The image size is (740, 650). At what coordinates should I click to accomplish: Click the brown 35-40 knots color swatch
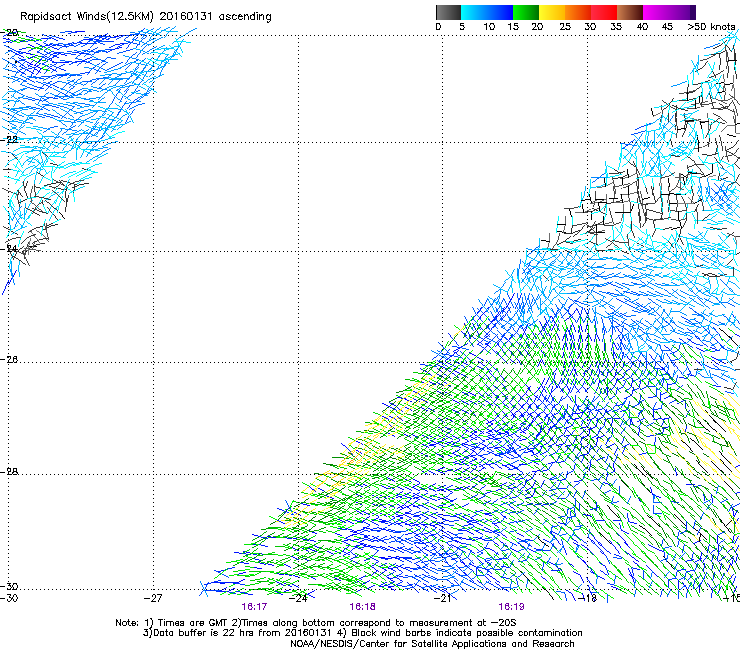pyautogui.click(x=630, y=12)
